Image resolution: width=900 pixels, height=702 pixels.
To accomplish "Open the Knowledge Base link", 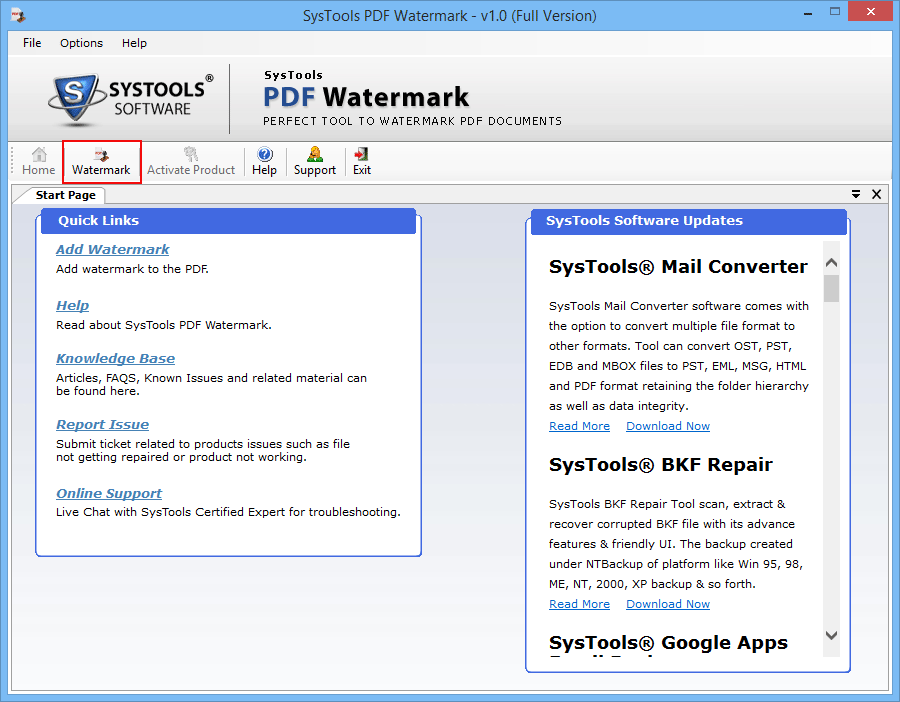I will (x=115, y=359).
